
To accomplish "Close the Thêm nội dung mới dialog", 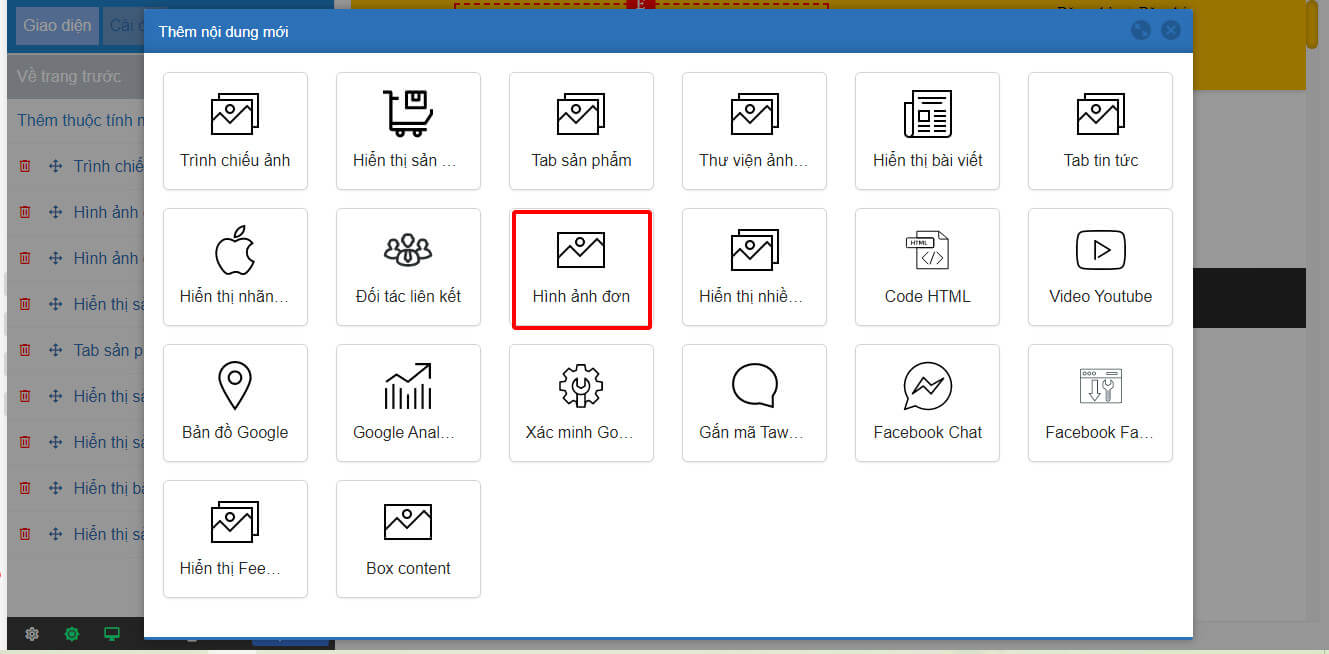I will coord(1170,30).
